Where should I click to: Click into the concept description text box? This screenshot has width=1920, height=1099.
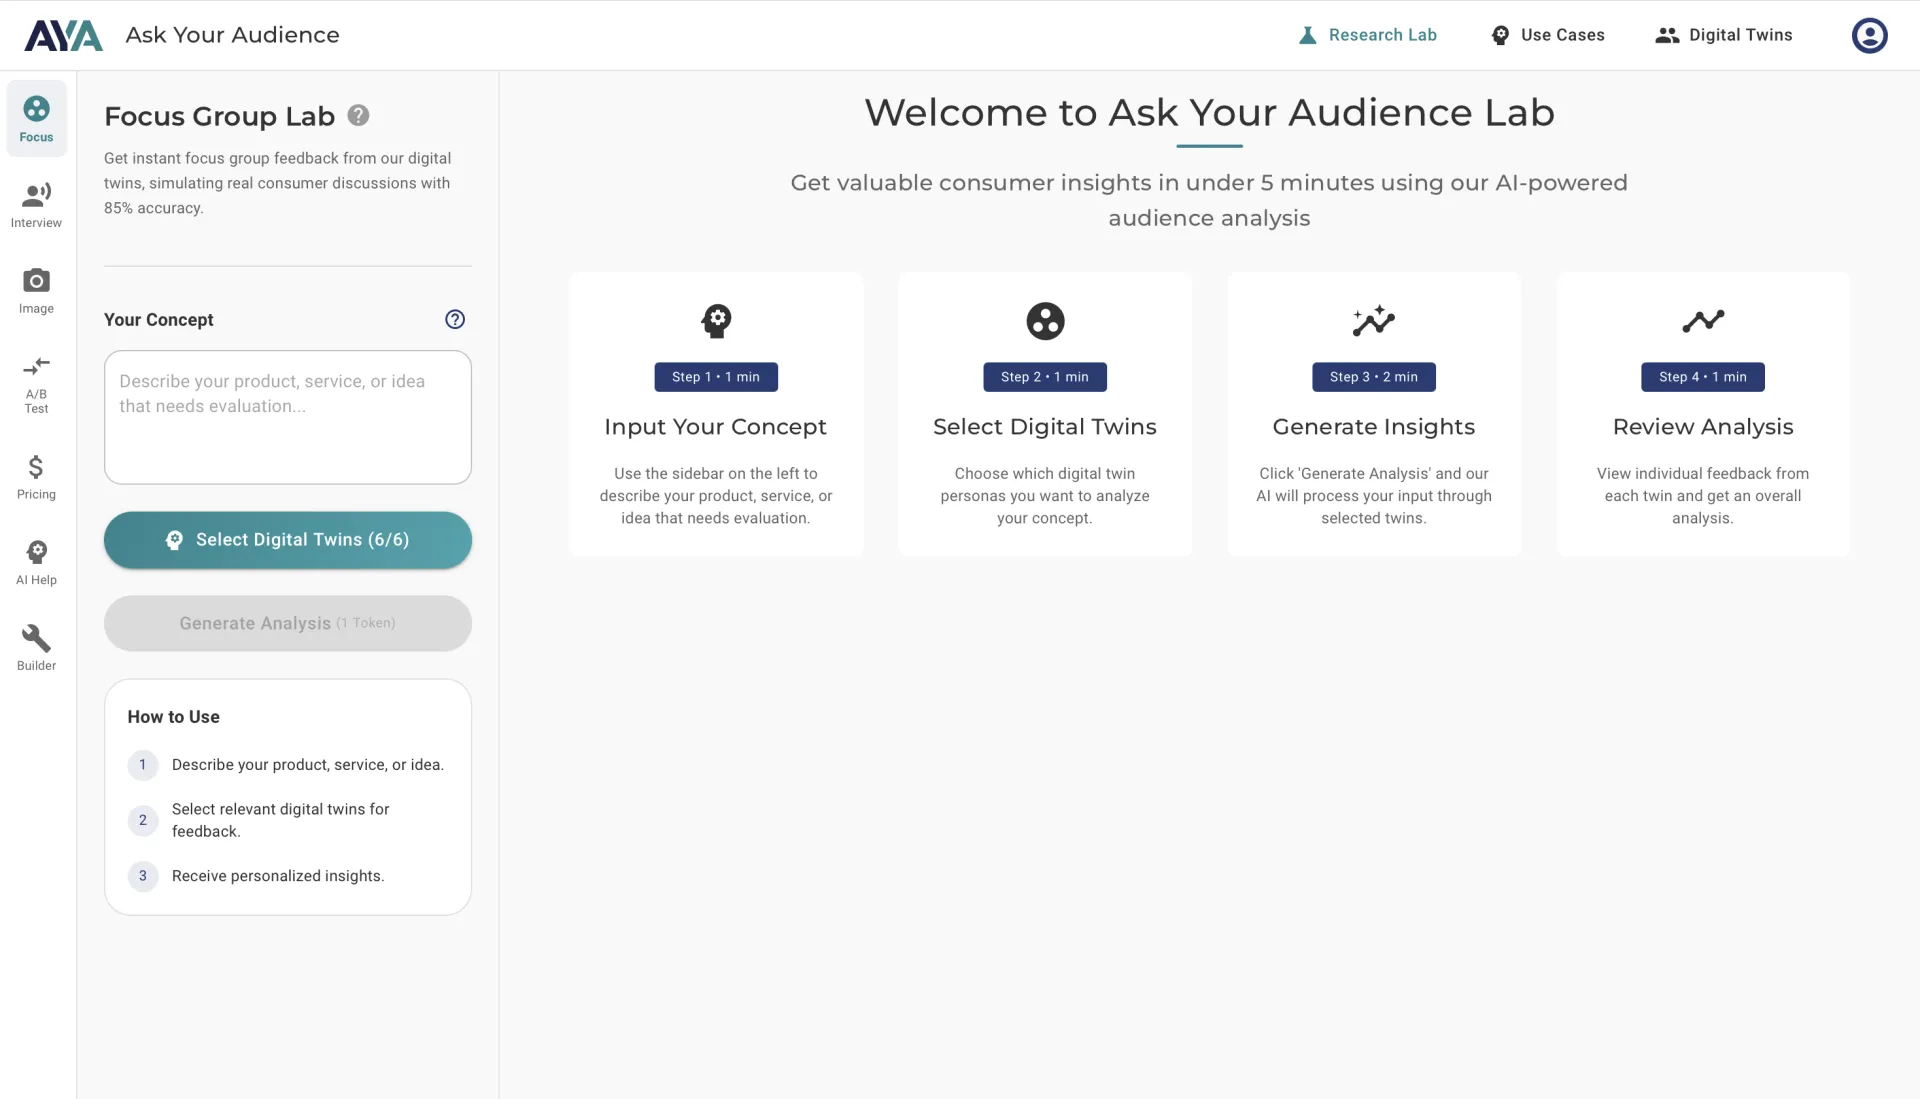(287, 417)
